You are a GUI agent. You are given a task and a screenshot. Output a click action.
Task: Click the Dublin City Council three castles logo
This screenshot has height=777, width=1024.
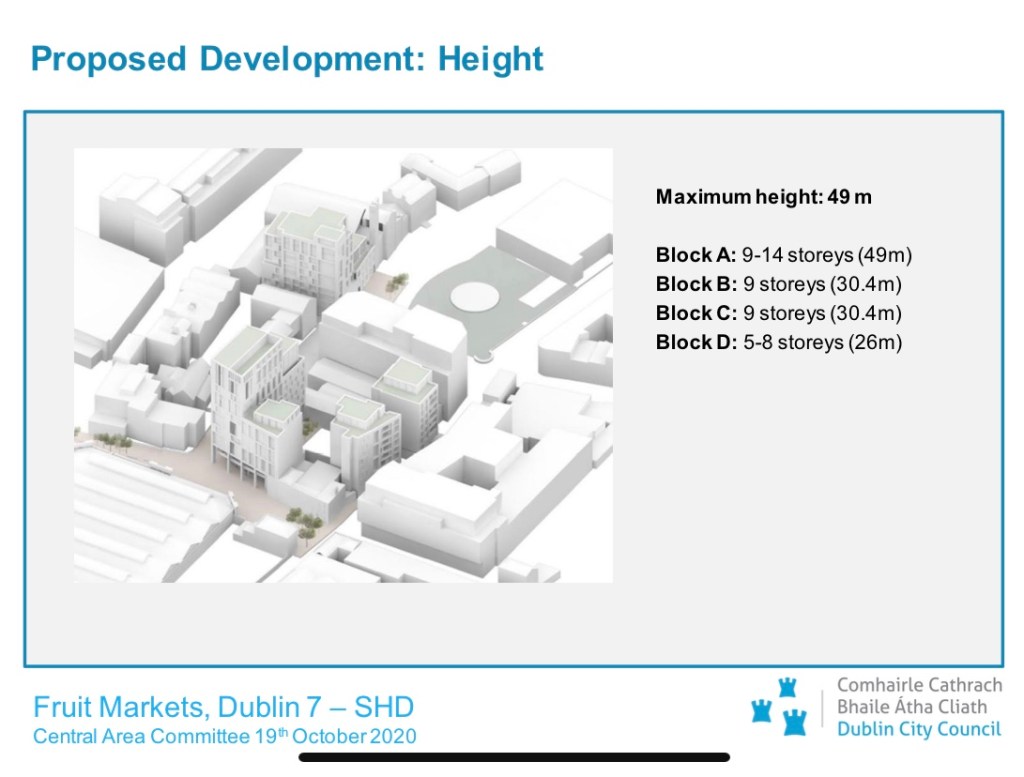coord(779,706)
